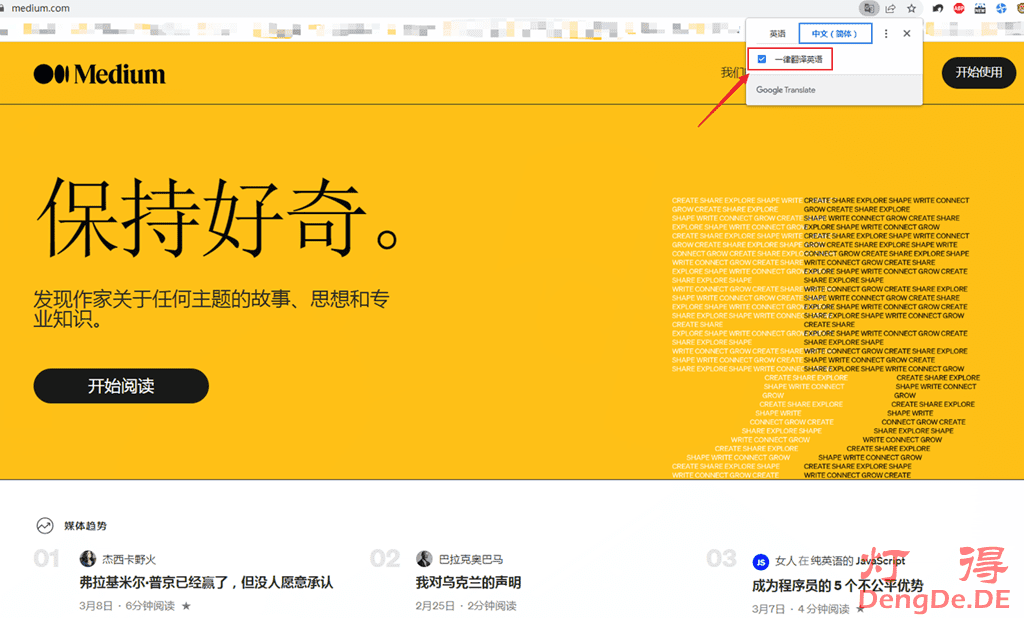Open the three-dot translate options menu
This screenshot has height=618, width=1024.
(886, 34)
